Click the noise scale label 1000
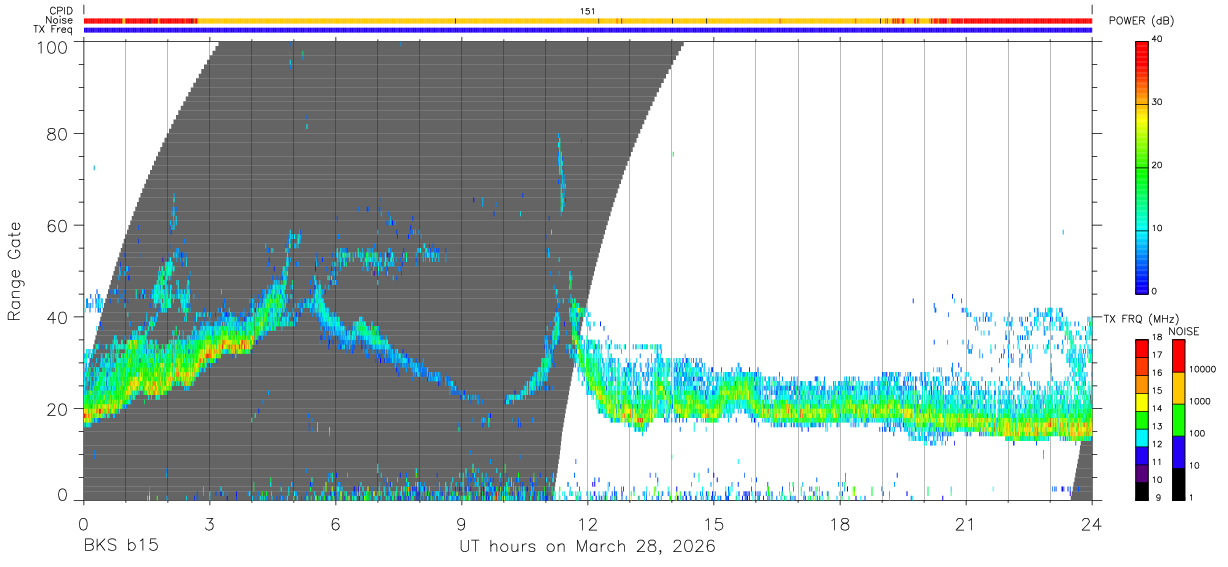This screenshot has width=1228, height=567. coord(1200,401)
